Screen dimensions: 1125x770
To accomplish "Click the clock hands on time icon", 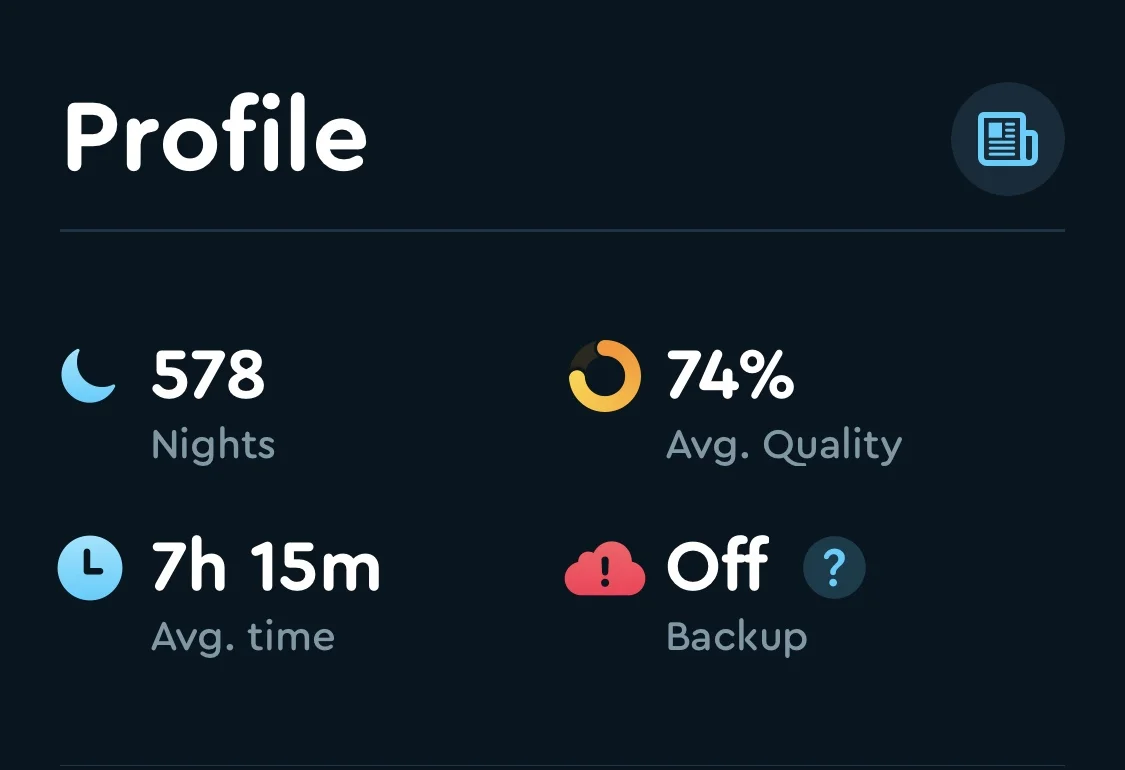I will 93,563.
